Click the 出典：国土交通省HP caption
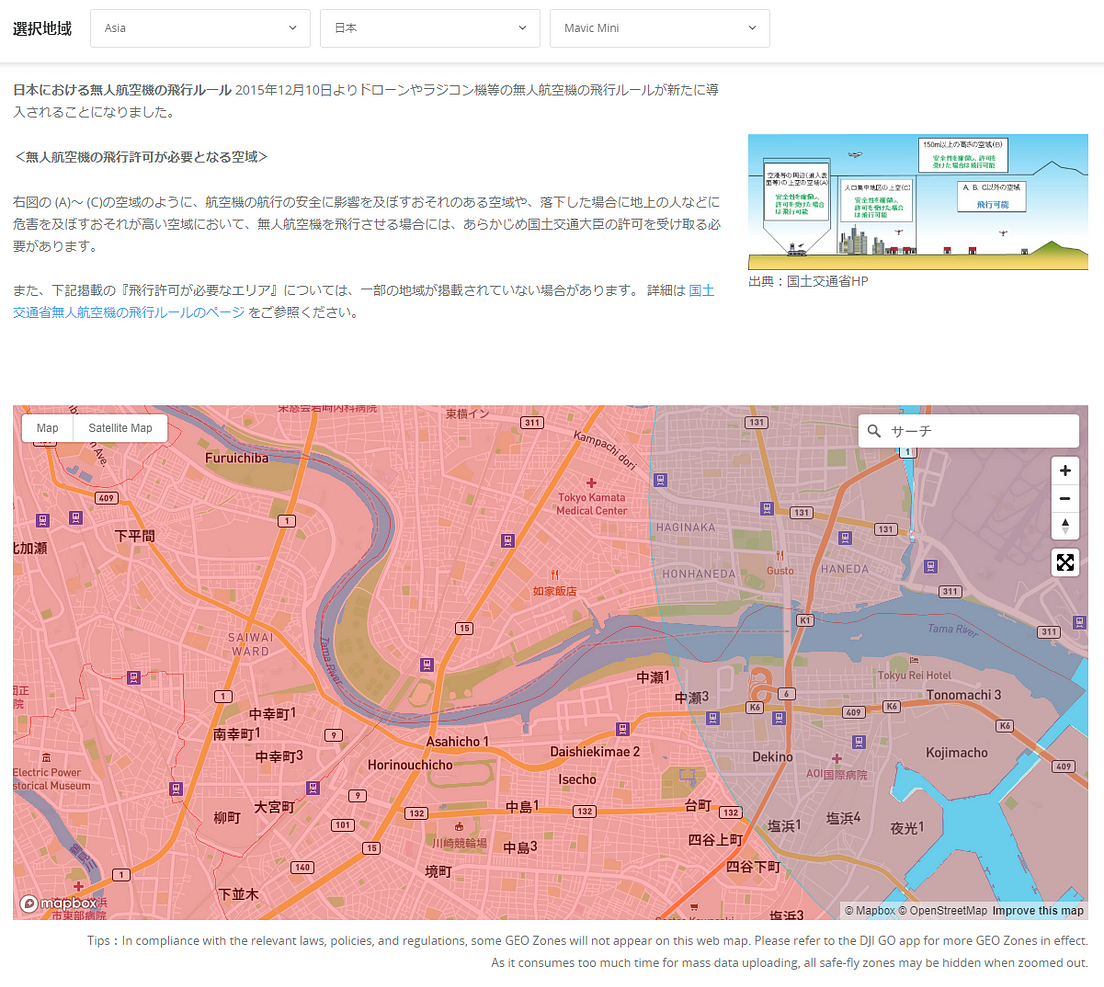This screenshot has height=987, width=1104. click(x=808, y=282)
